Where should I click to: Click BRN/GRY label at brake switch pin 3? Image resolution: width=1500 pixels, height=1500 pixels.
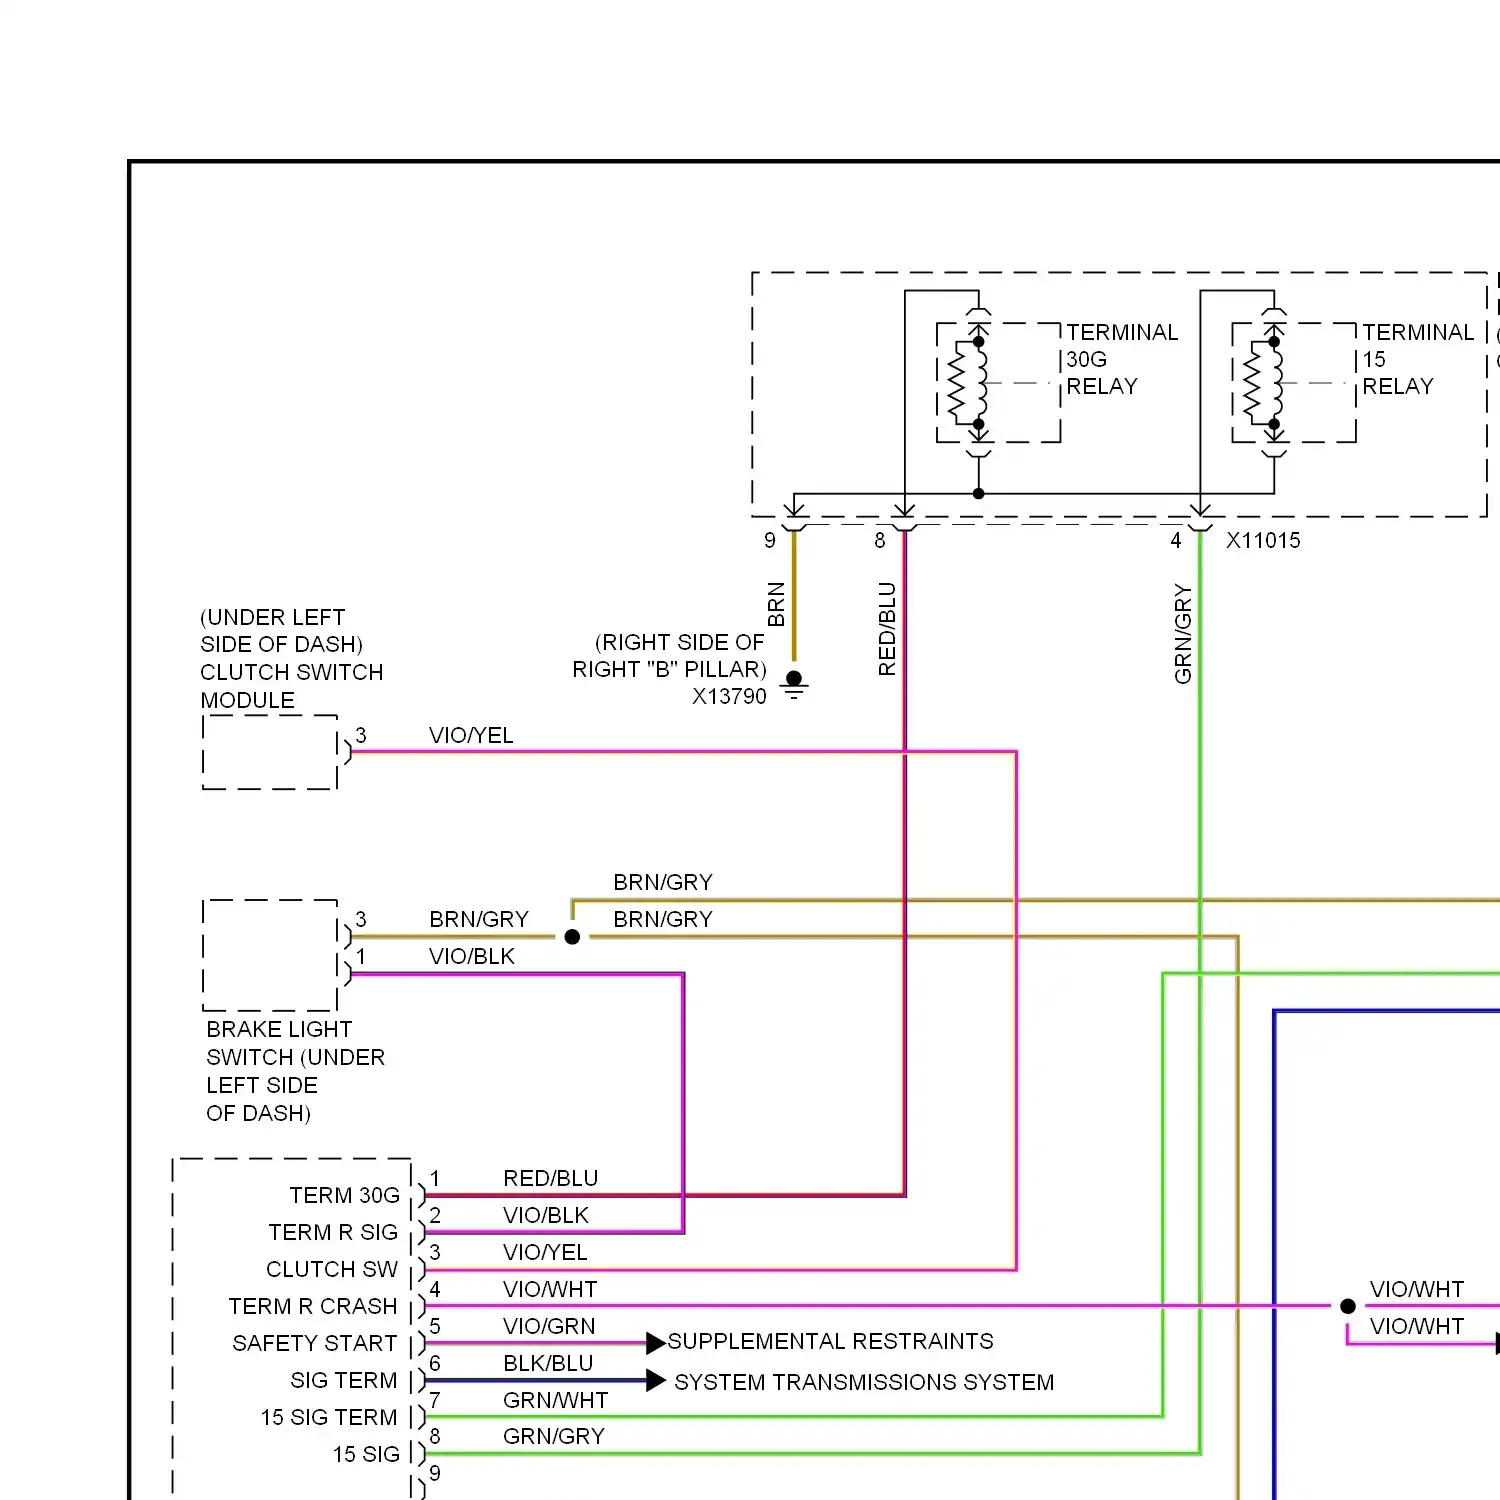point(479,919)
